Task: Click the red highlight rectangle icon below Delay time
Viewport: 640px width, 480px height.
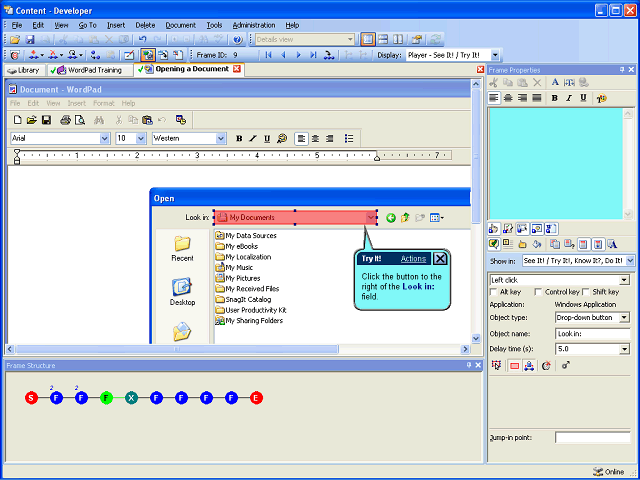Action: [514, 366]
